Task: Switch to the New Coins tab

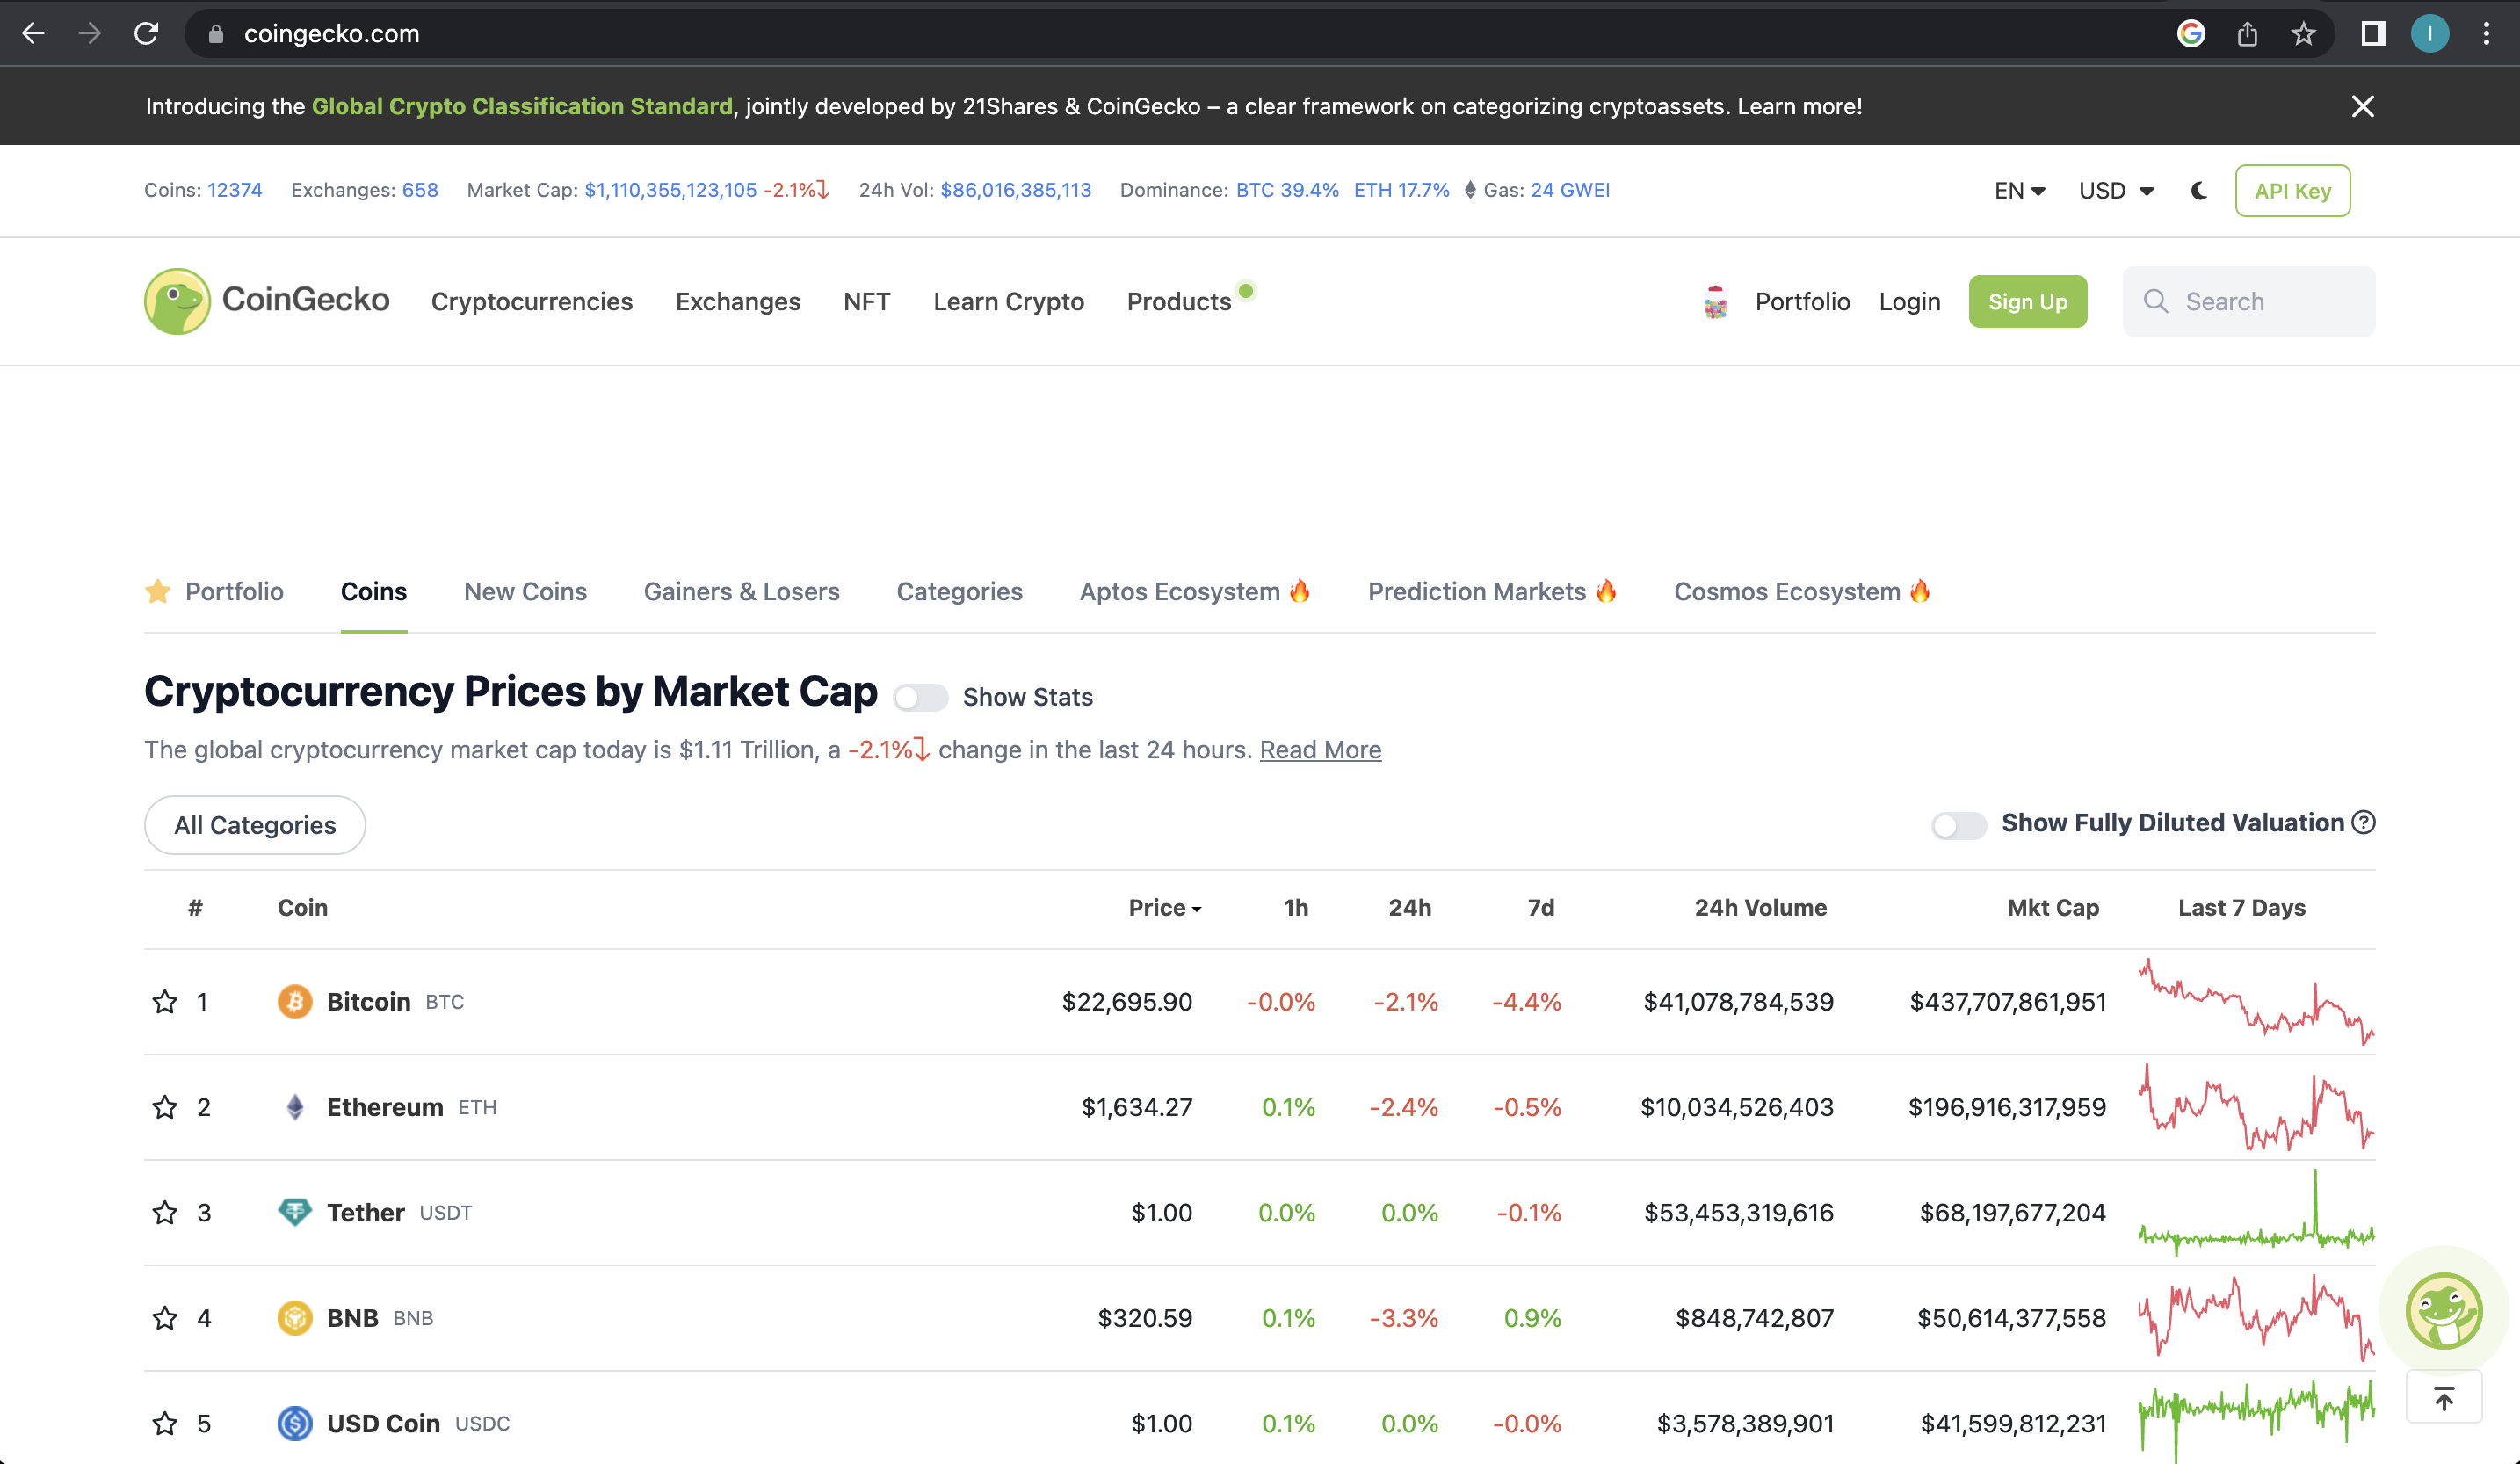Action: 525,591
